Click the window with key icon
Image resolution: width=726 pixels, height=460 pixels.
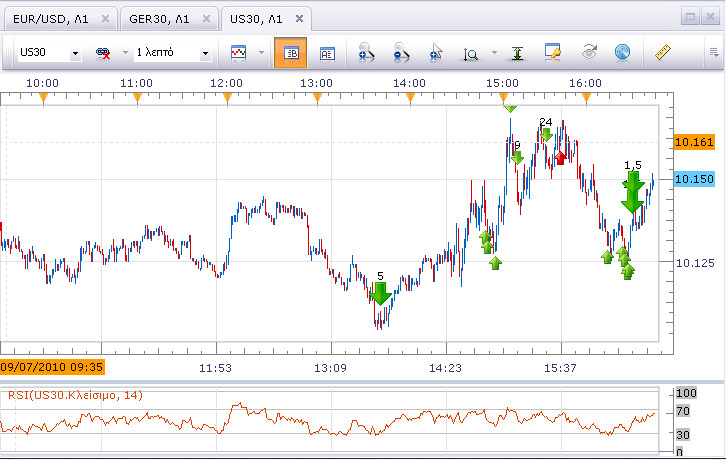coord(553,52)
